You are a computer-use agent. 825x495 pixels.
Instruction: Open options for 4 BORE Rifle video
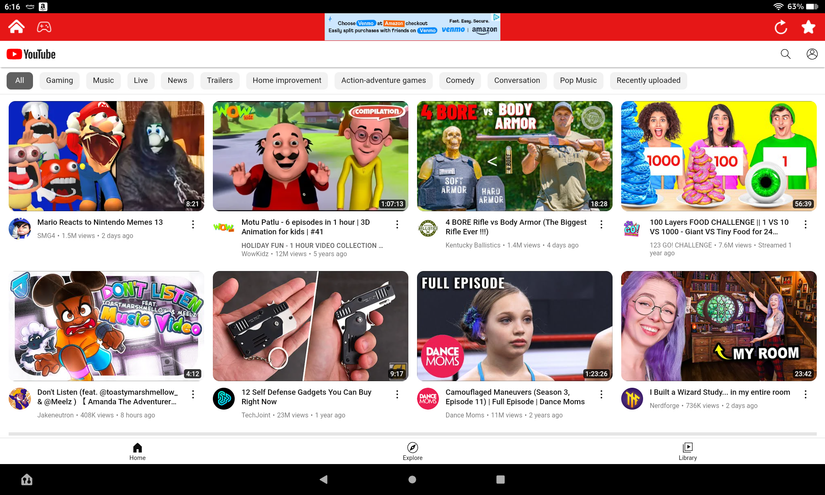pyautogui.click(x=601, y=225)
